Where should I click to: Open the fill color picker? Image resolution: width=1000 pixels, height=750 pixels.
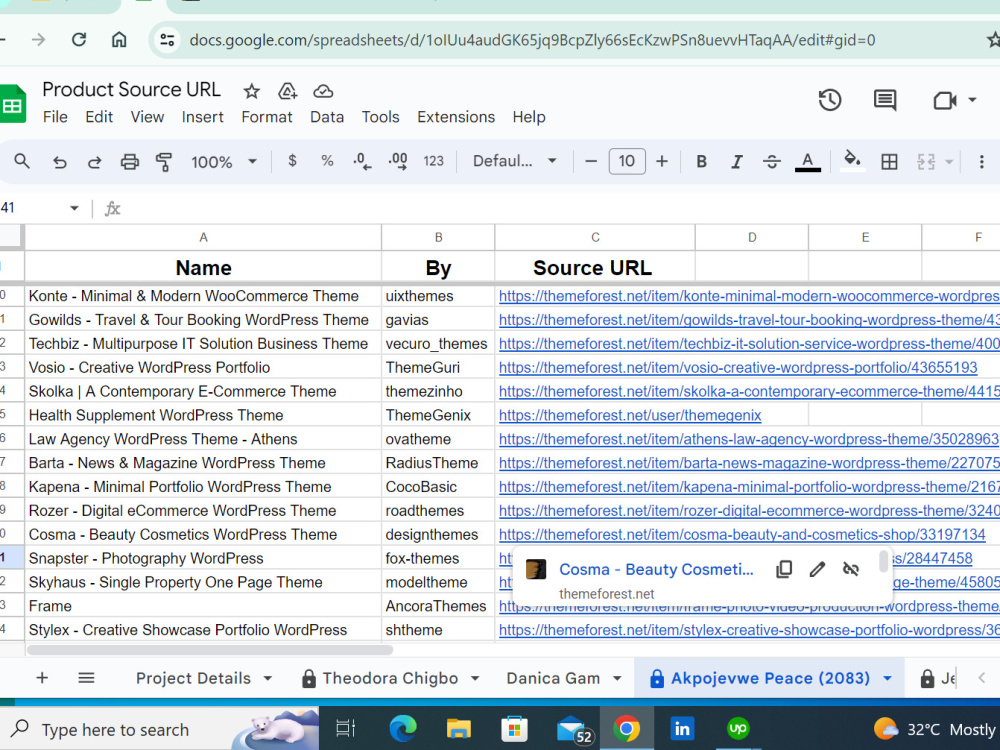point(853,160)
